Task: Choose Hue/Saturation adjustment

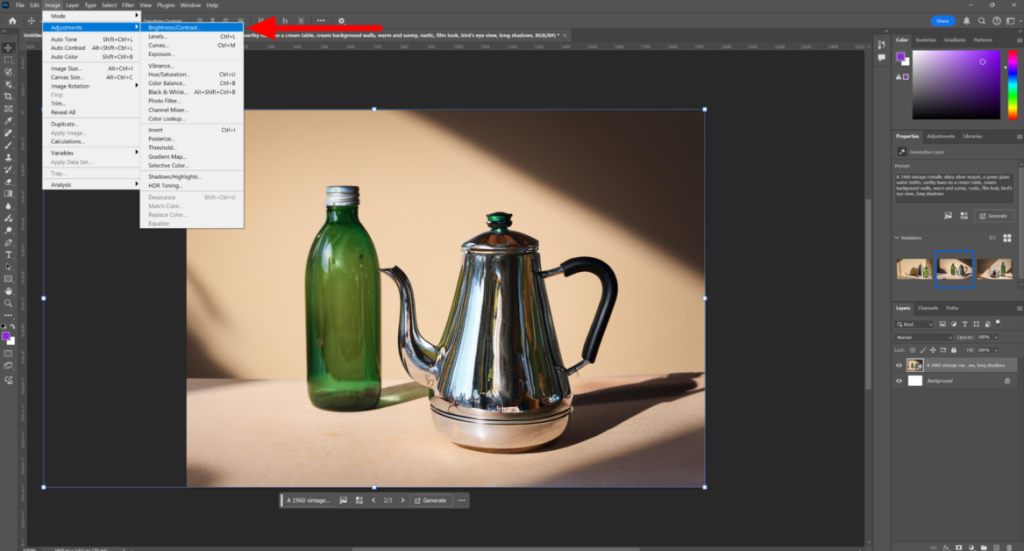Action: (x=192, y=74)
